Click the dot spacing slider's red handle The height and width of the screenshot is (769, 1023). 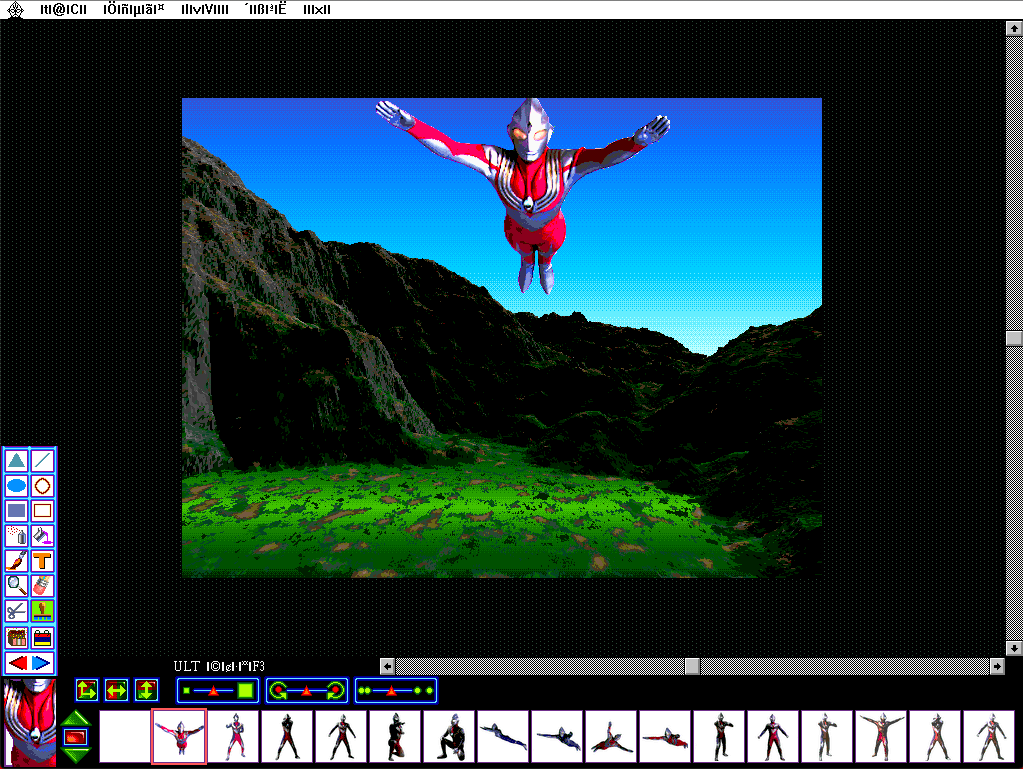pyautogui.click(x=391, y=691)
